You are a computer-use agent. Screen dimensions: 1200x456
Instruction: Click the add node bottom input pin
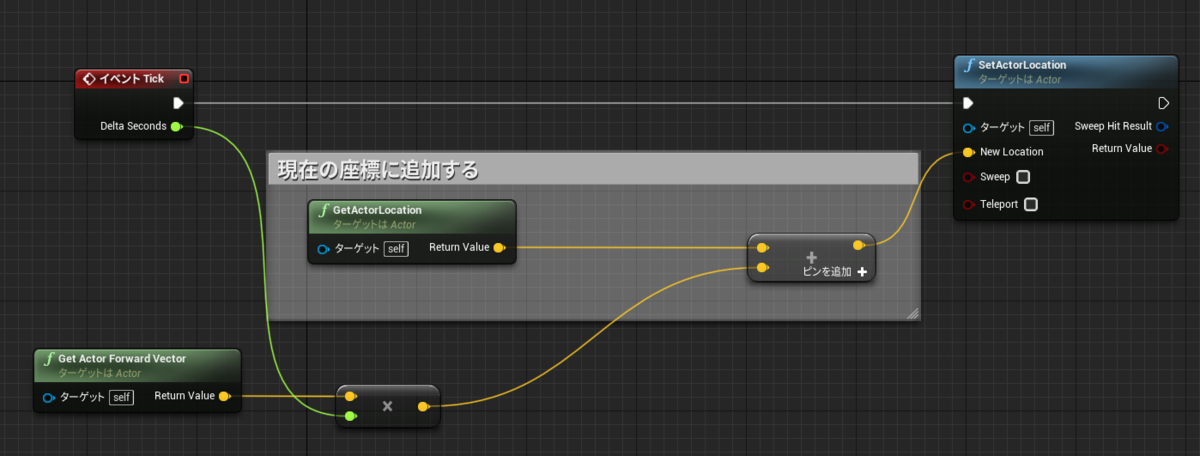(763, 267)
